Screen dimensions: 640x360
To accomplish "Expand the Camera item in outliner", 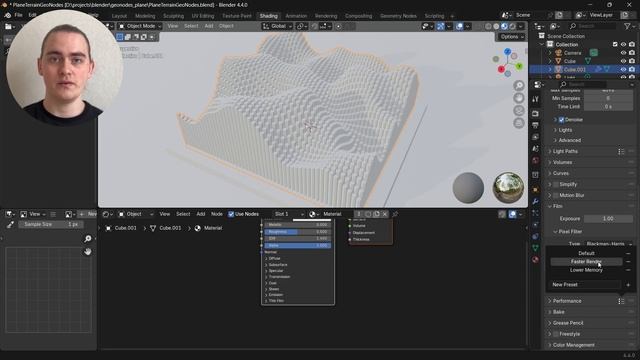I will (x=550, y=53).
